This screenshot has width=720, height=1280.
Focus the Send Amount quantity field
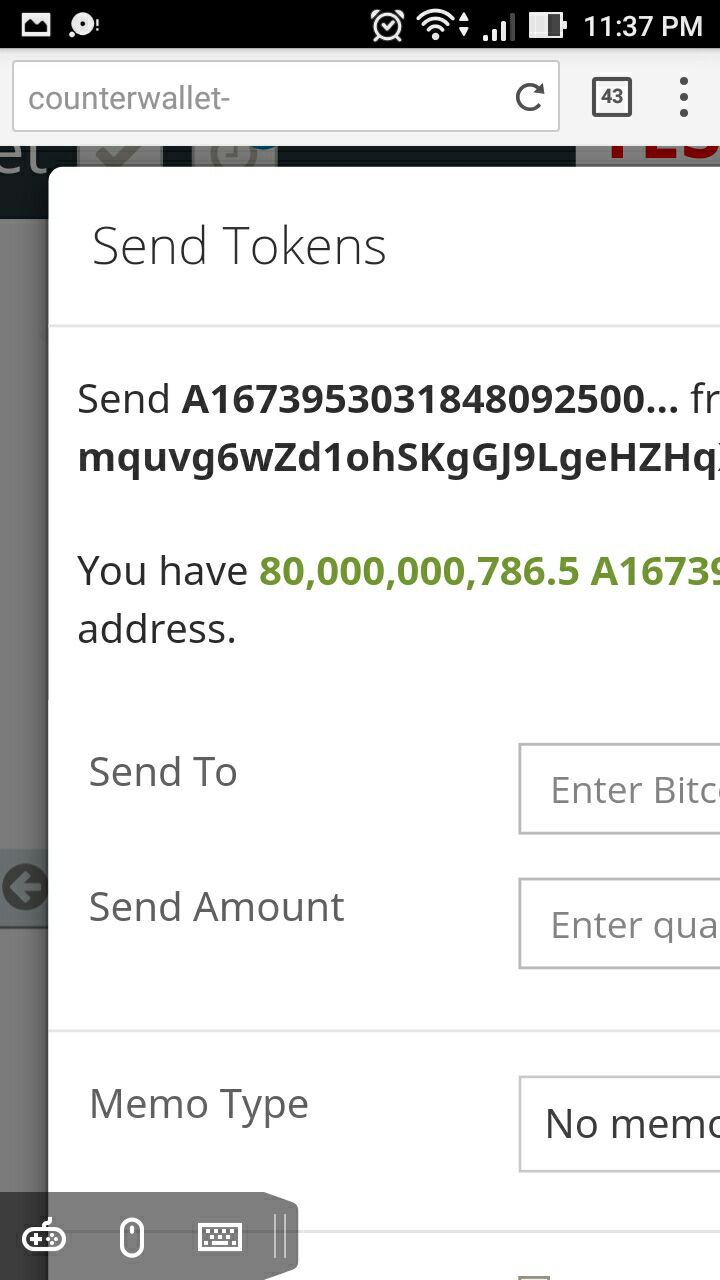pos(620,924)
